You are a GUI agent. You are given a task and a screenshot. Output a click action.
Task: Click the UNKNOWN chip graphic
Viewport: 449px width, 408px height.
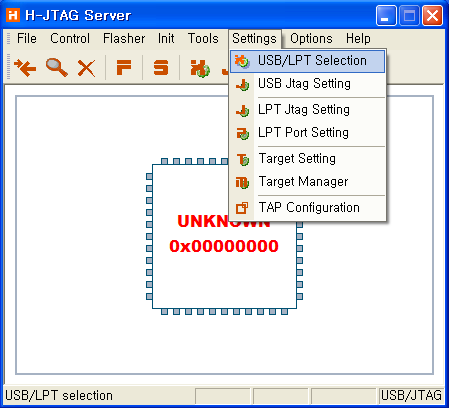point(224,236)
